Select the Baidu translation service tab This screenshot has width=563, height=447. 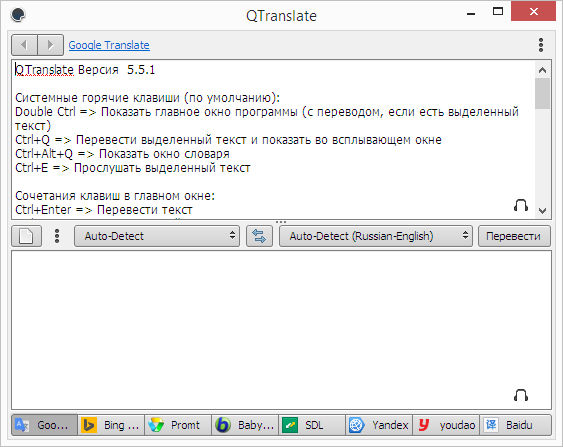(515, 425)
